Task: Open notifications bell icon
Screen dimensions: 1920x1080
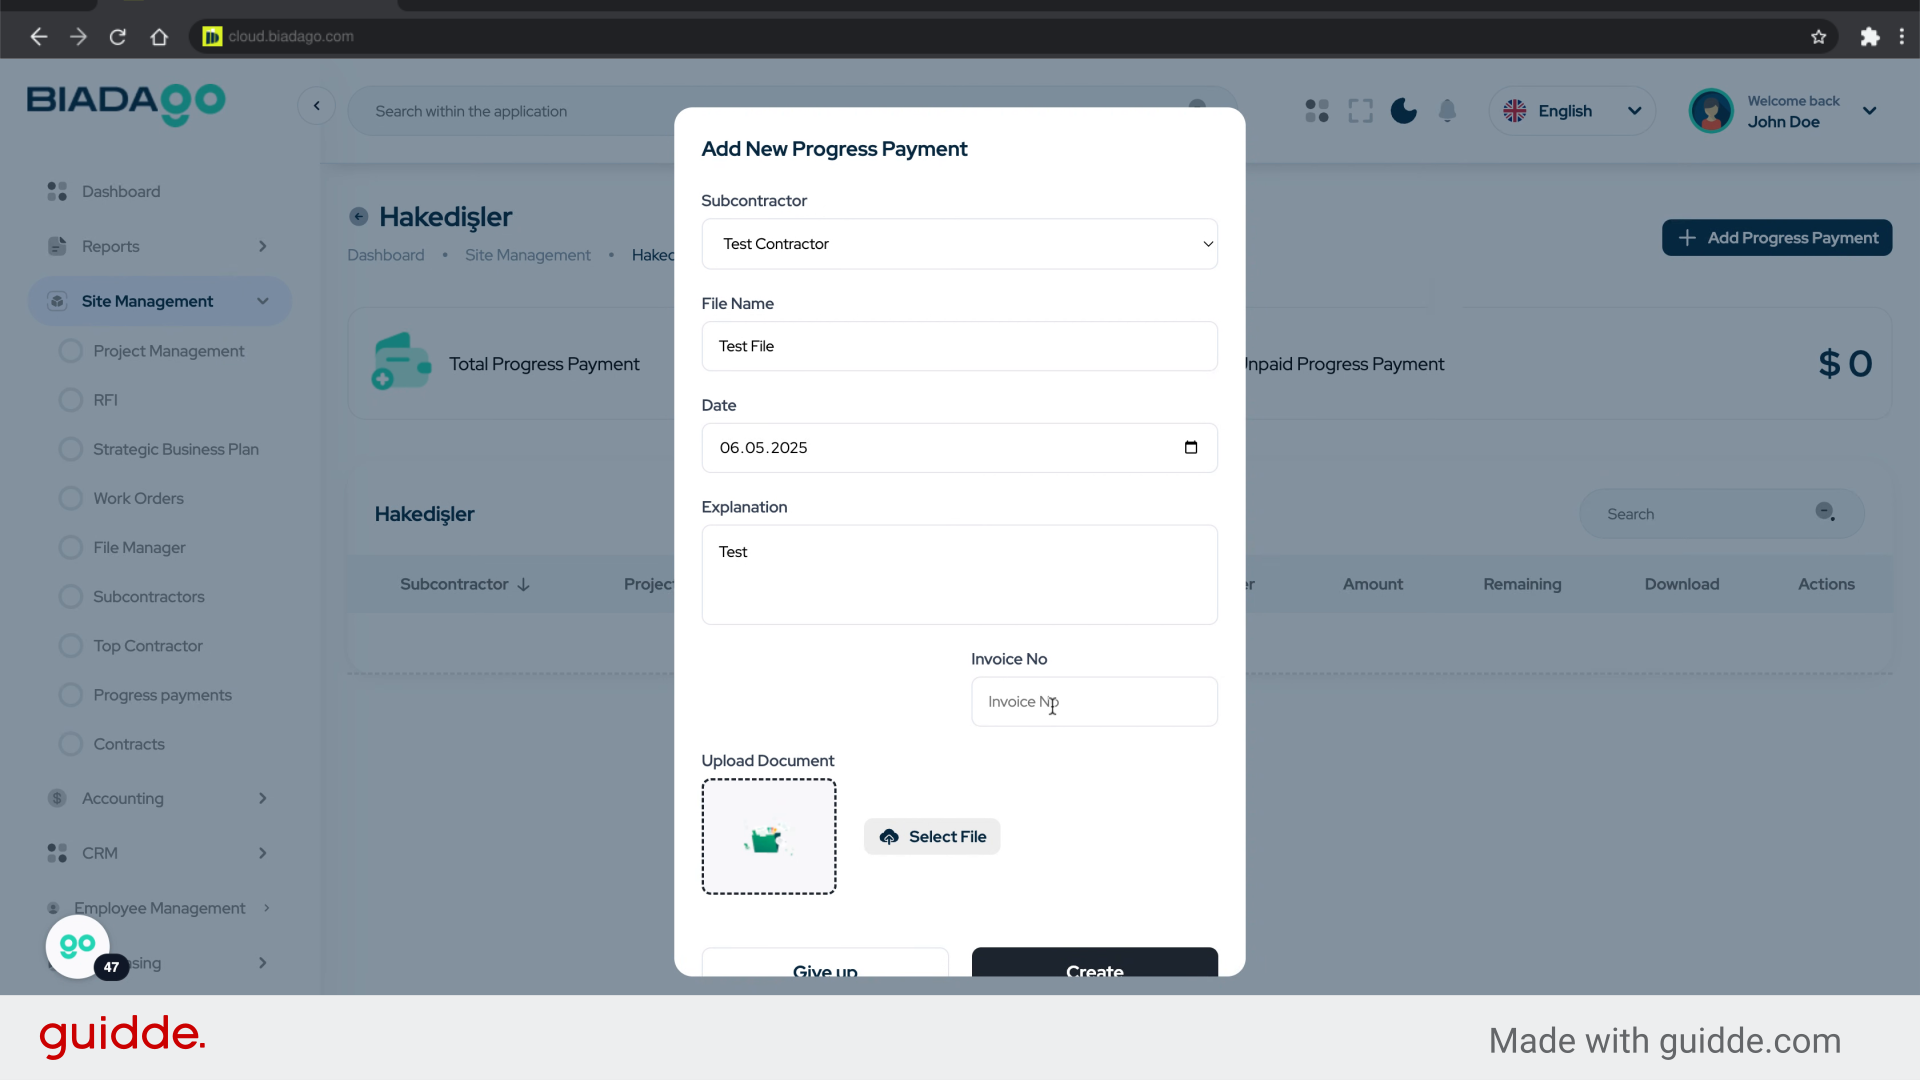Action: [1447, 111]
